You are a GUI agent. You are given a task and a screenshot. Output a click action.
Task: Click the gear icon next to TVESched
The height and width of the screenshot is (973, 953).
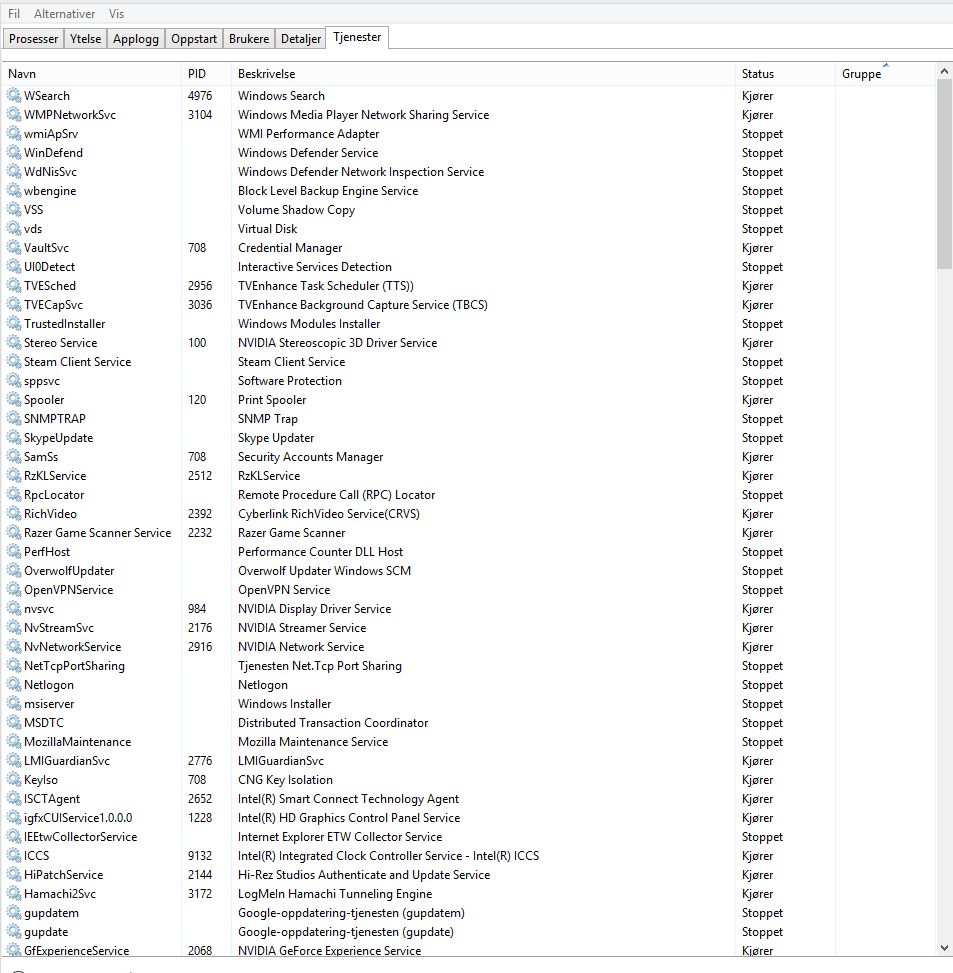14,285
